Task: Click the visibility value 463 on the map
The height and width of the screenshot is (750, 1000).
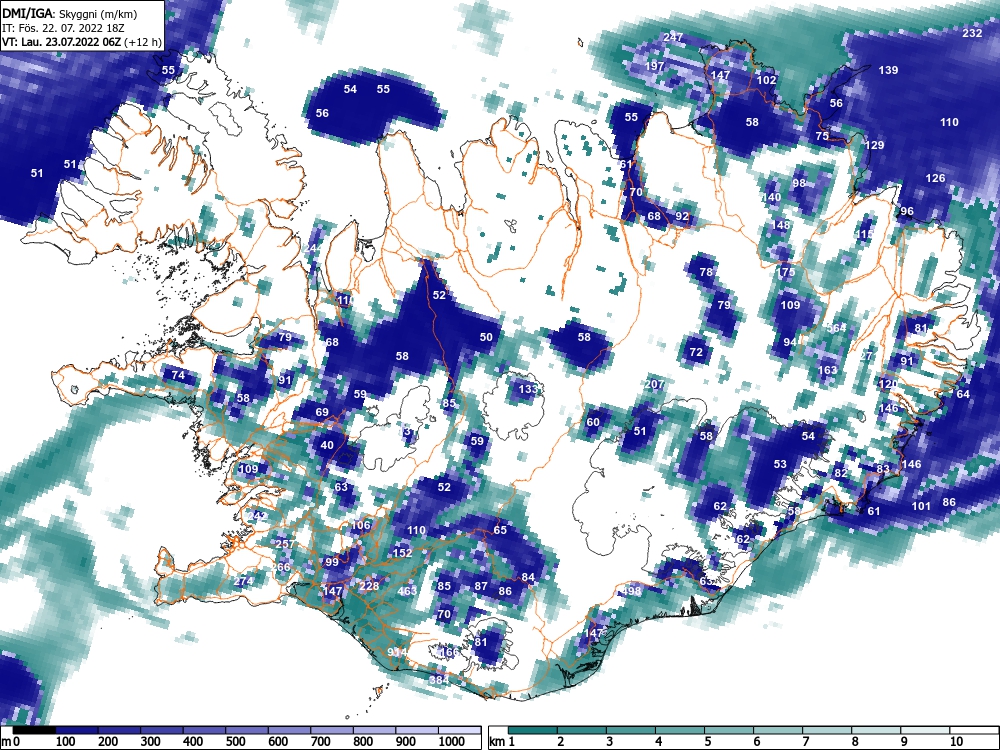Action: point(407,591)
